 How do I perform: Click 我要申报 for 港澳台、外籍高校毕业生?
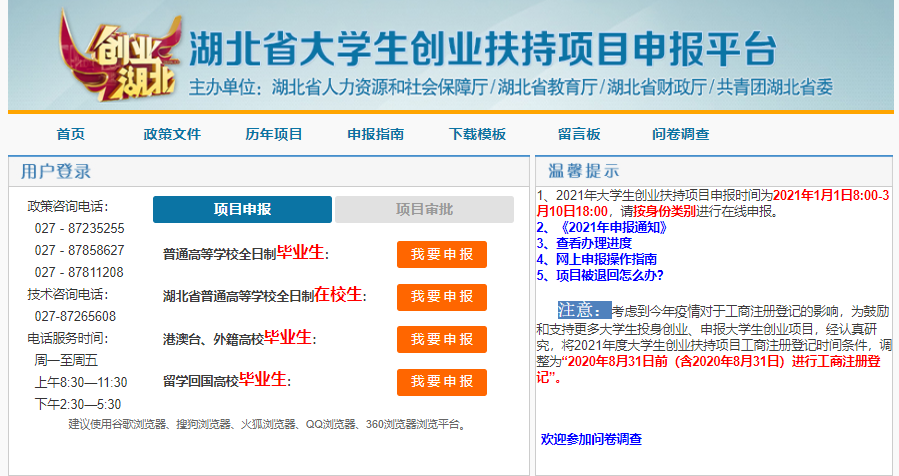442,340
